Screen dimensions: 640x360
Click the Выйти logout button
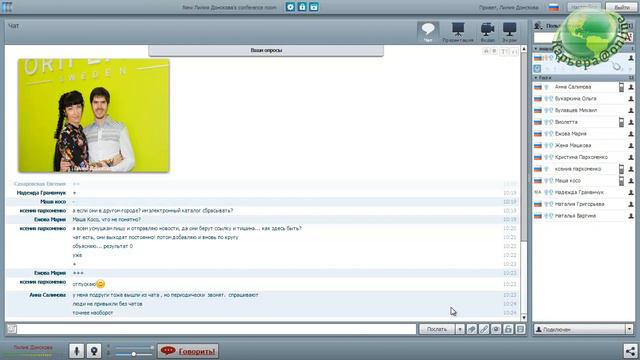622,7
